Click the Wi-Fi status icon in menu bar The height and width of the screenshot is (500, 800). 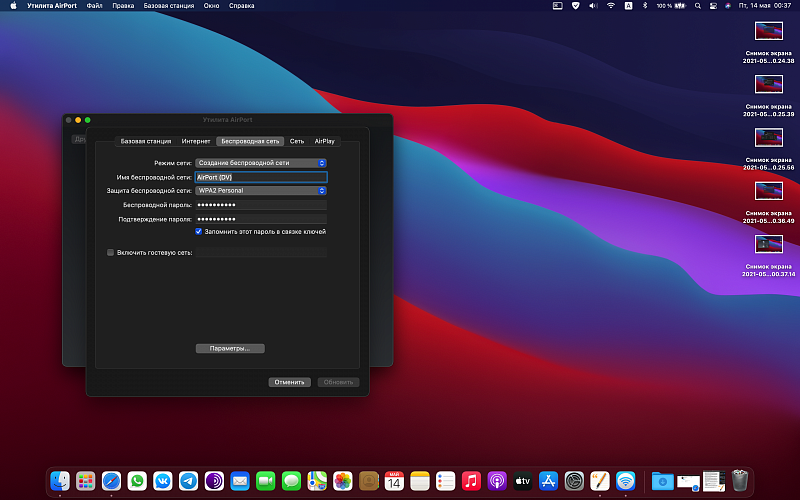[610, 5]
